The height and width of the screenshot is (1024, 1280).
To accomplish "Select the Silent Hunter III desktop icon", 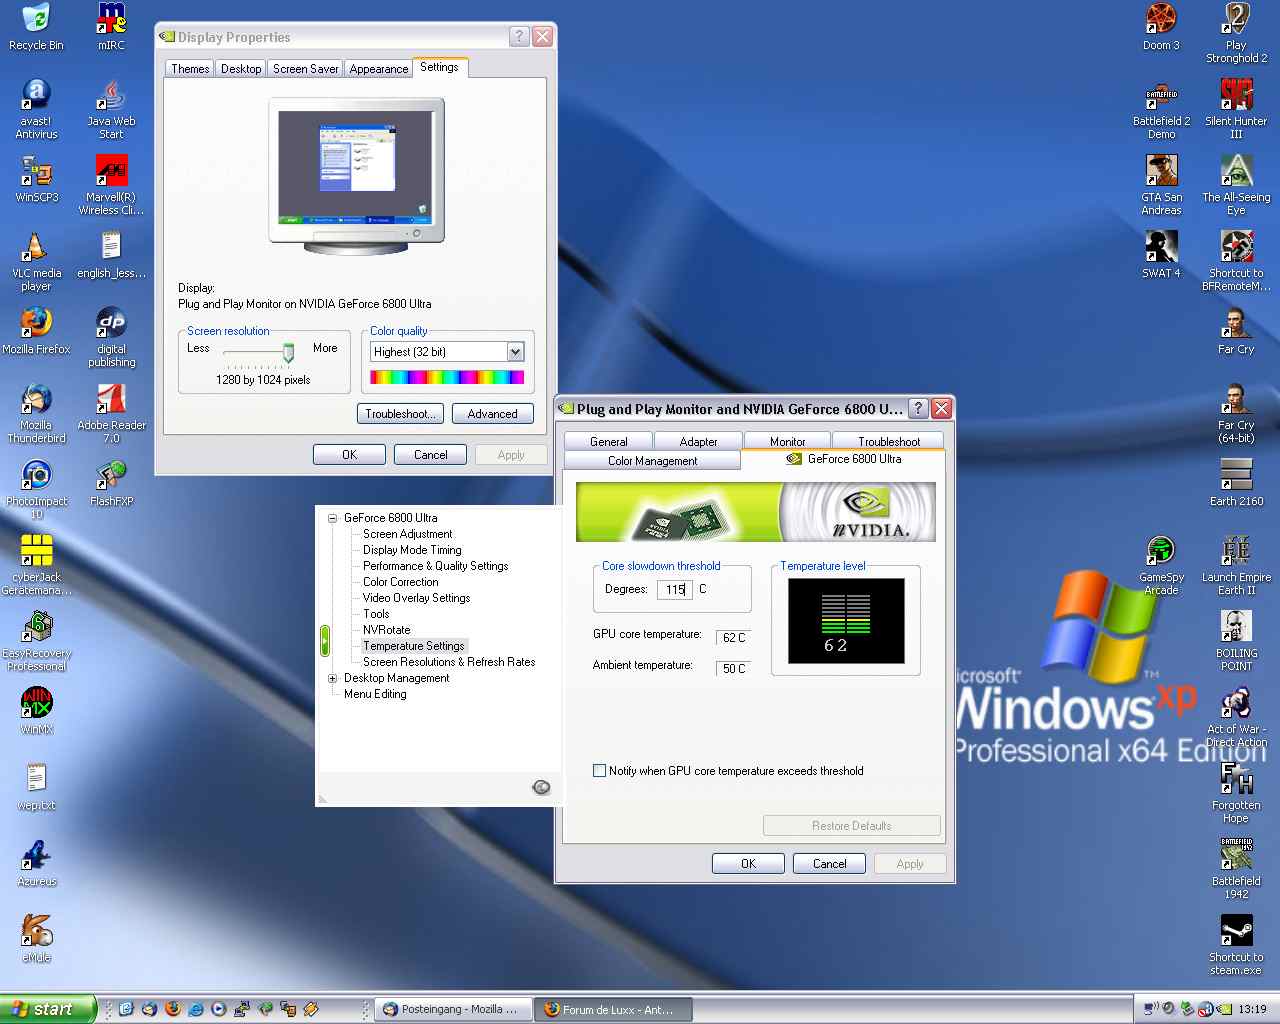I will 1236,109.
